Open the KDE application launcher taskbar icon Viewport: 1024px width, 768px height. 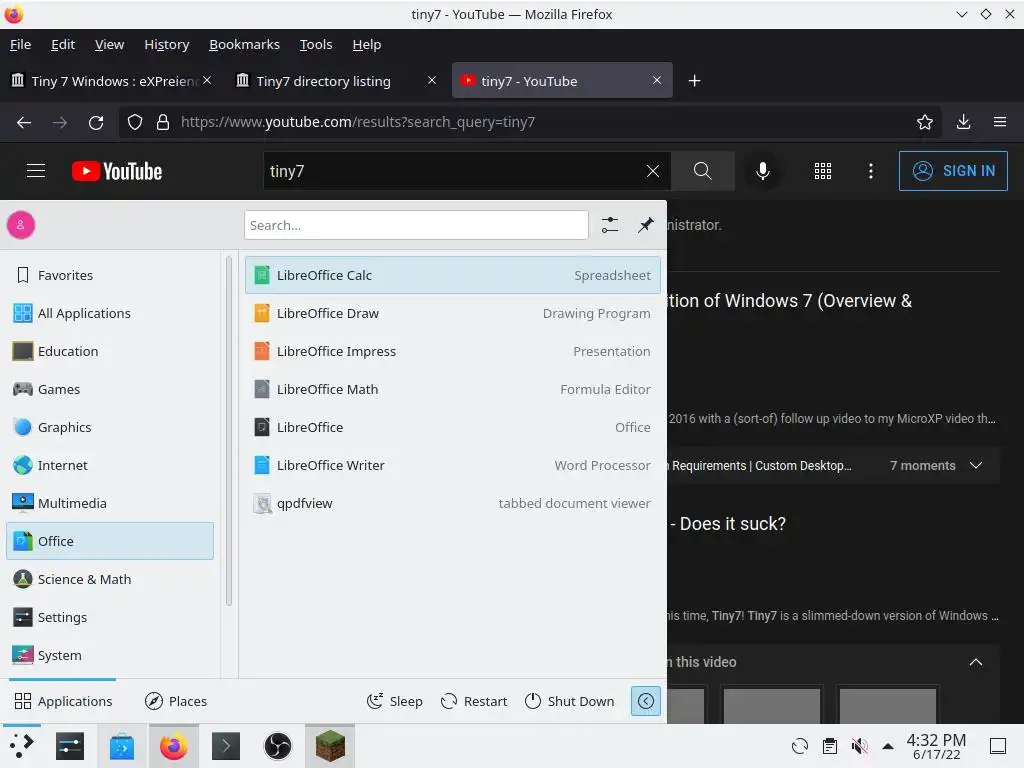[21, 746]
